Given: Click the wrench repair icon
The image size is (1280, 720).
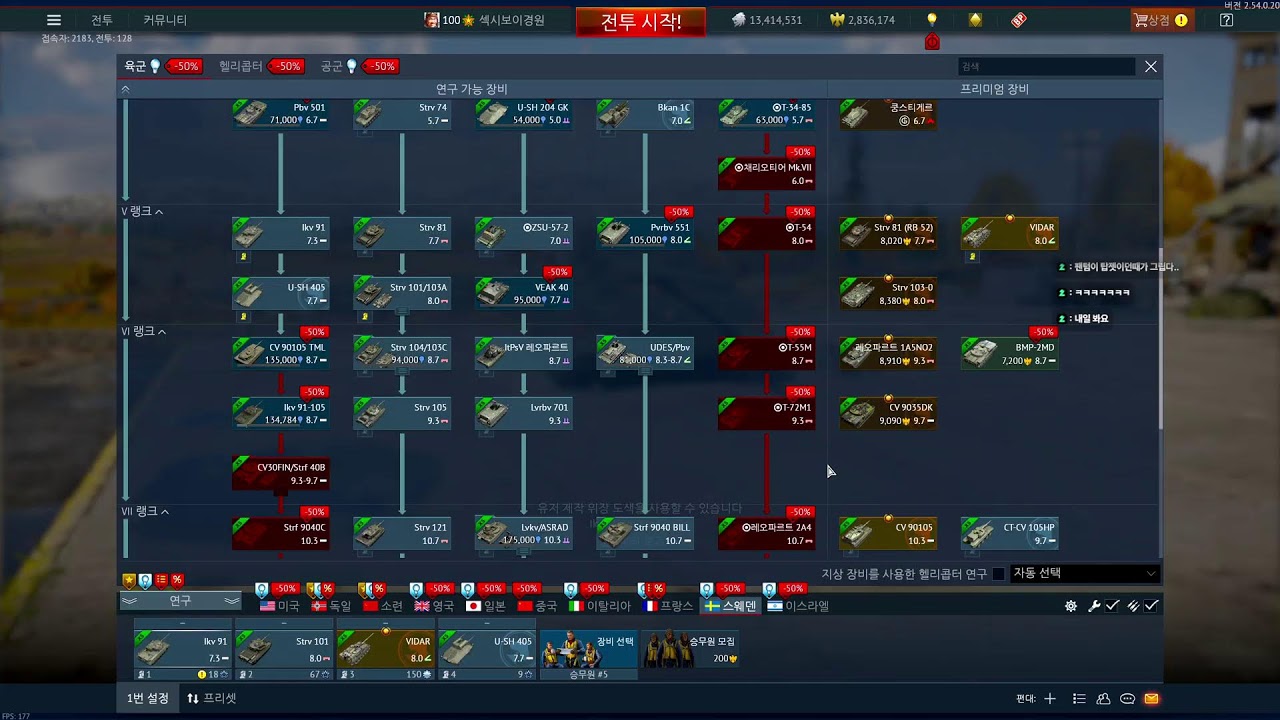Looking at the screenshot, I should coord(1094,606).
